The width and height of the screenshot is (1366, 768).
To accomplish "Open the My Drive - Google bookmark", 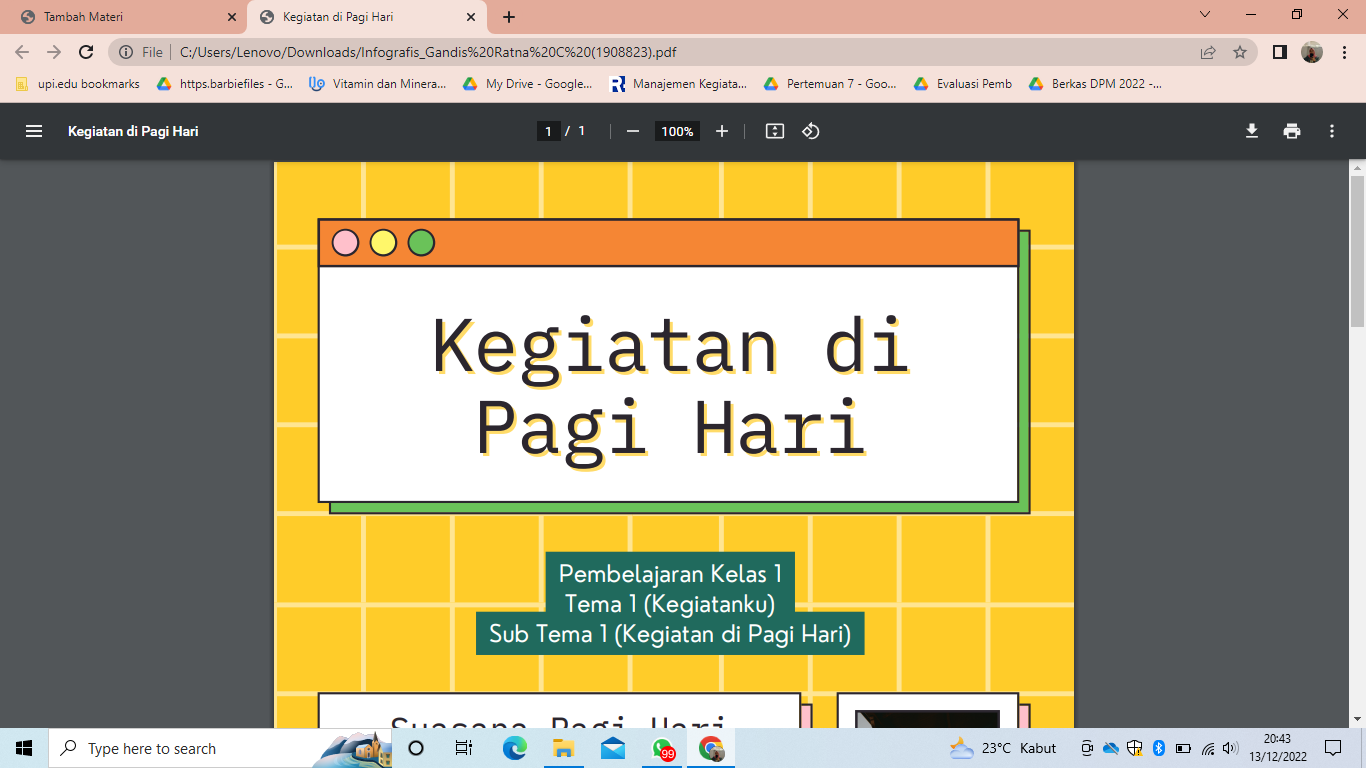I will (528, 84).
